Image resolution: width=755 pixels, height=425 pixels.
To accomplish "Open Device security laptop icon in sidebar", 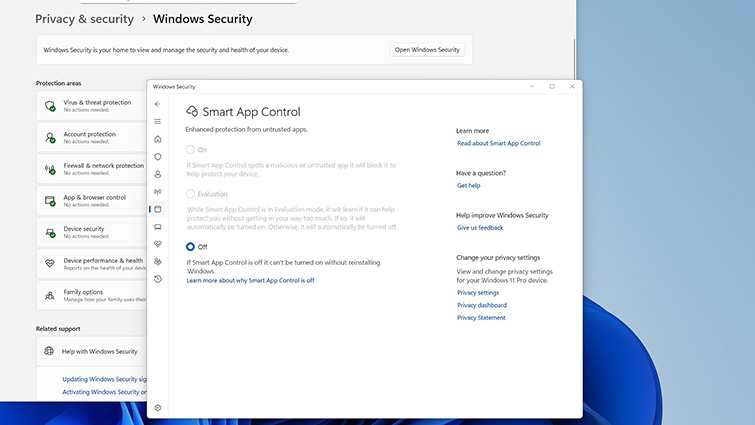I will coord(157,226).
